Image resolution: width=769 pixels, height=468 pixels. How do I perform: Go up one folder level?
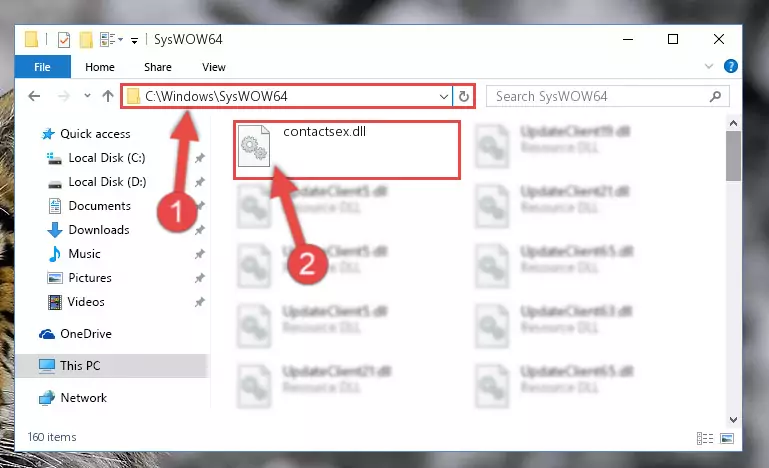tap(108, 96)
